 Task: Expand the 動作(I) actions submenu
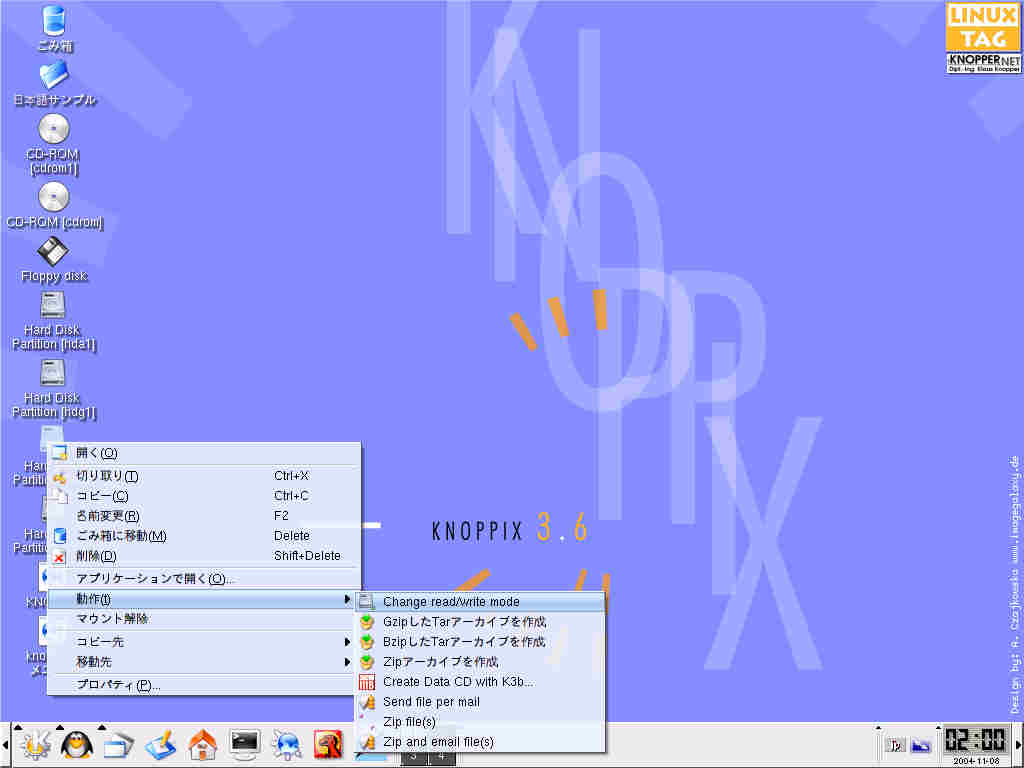204,599
